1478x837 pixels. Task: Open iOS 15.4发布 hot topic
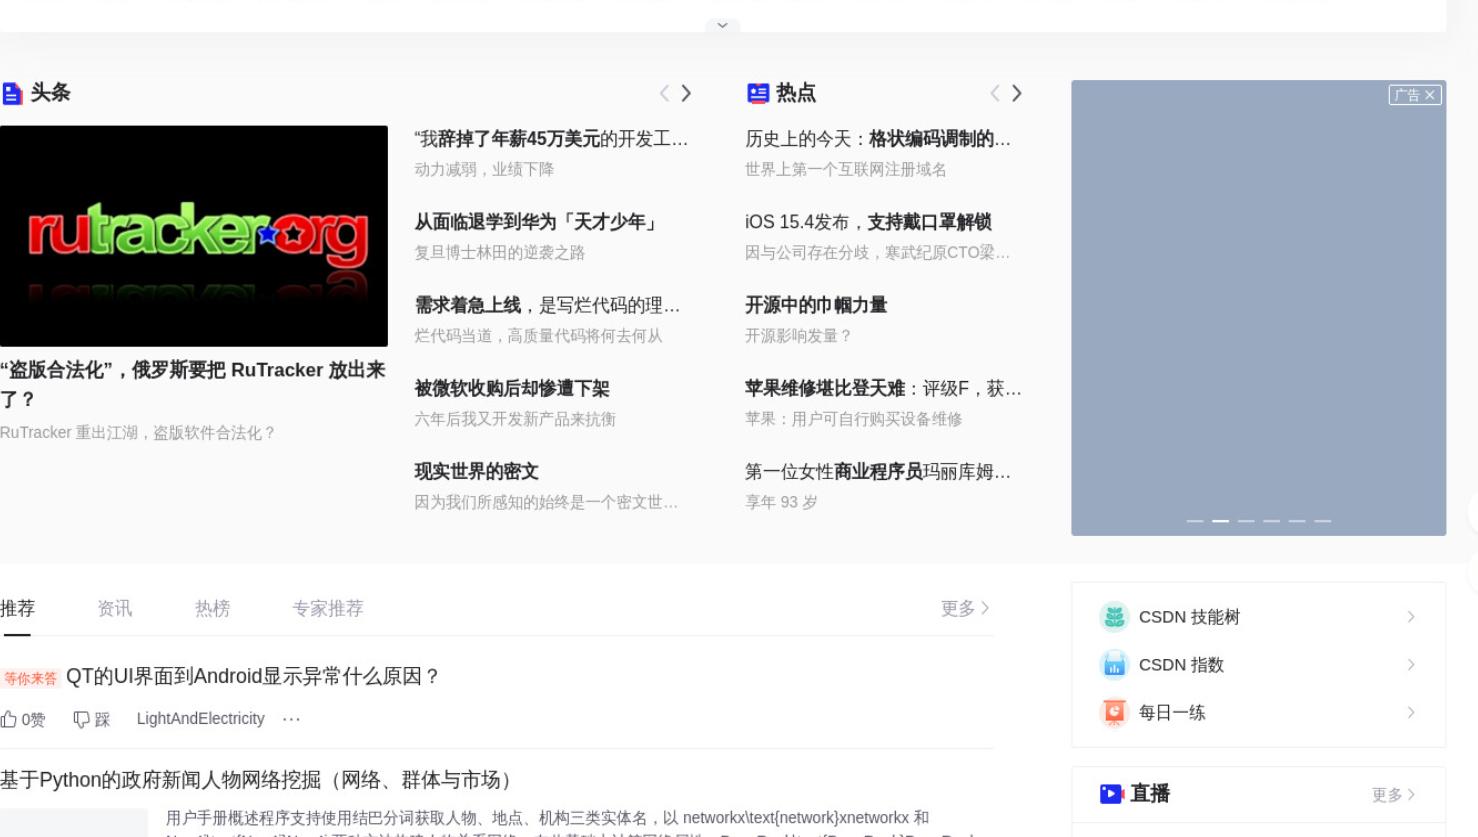pyautogui.click(x=868, y=222)
